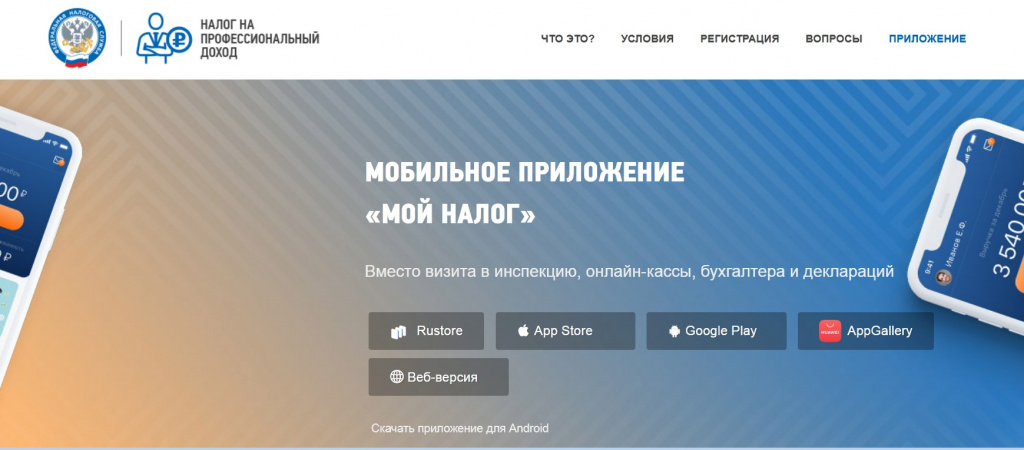This screenshot has width=1024, height=450.
Task: Click the Rustore icon in the store button
Action: [x=399, y=332]
